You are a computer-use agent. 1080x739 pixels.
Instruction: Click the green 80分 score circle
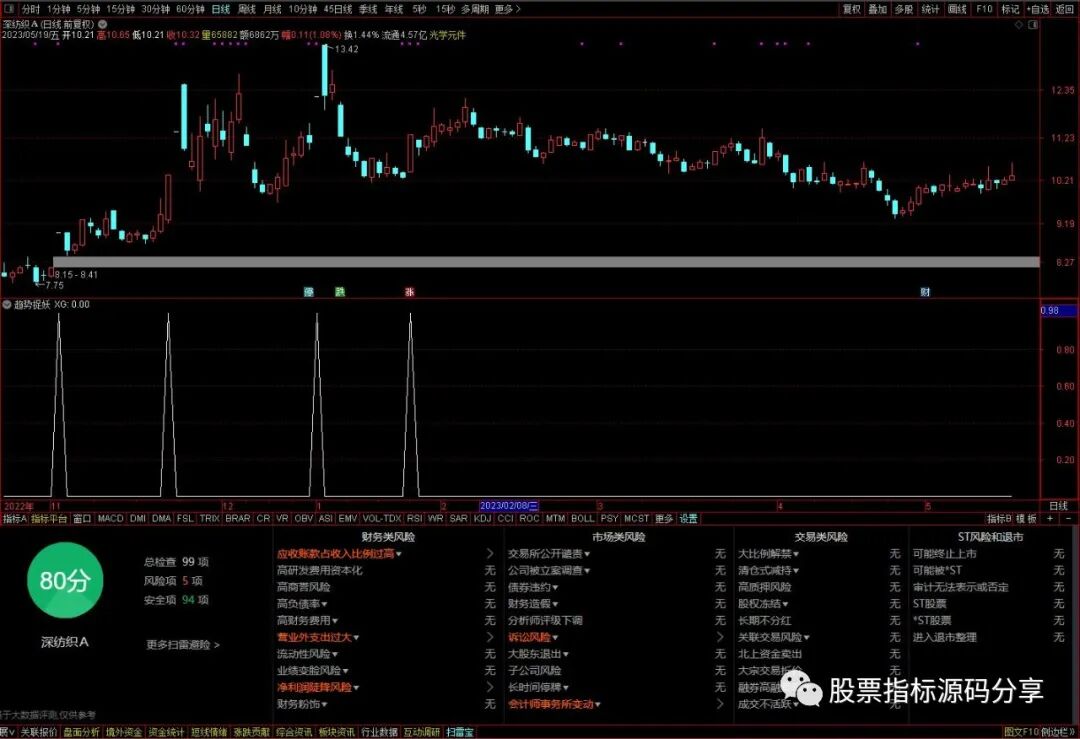tap(65, 580)
